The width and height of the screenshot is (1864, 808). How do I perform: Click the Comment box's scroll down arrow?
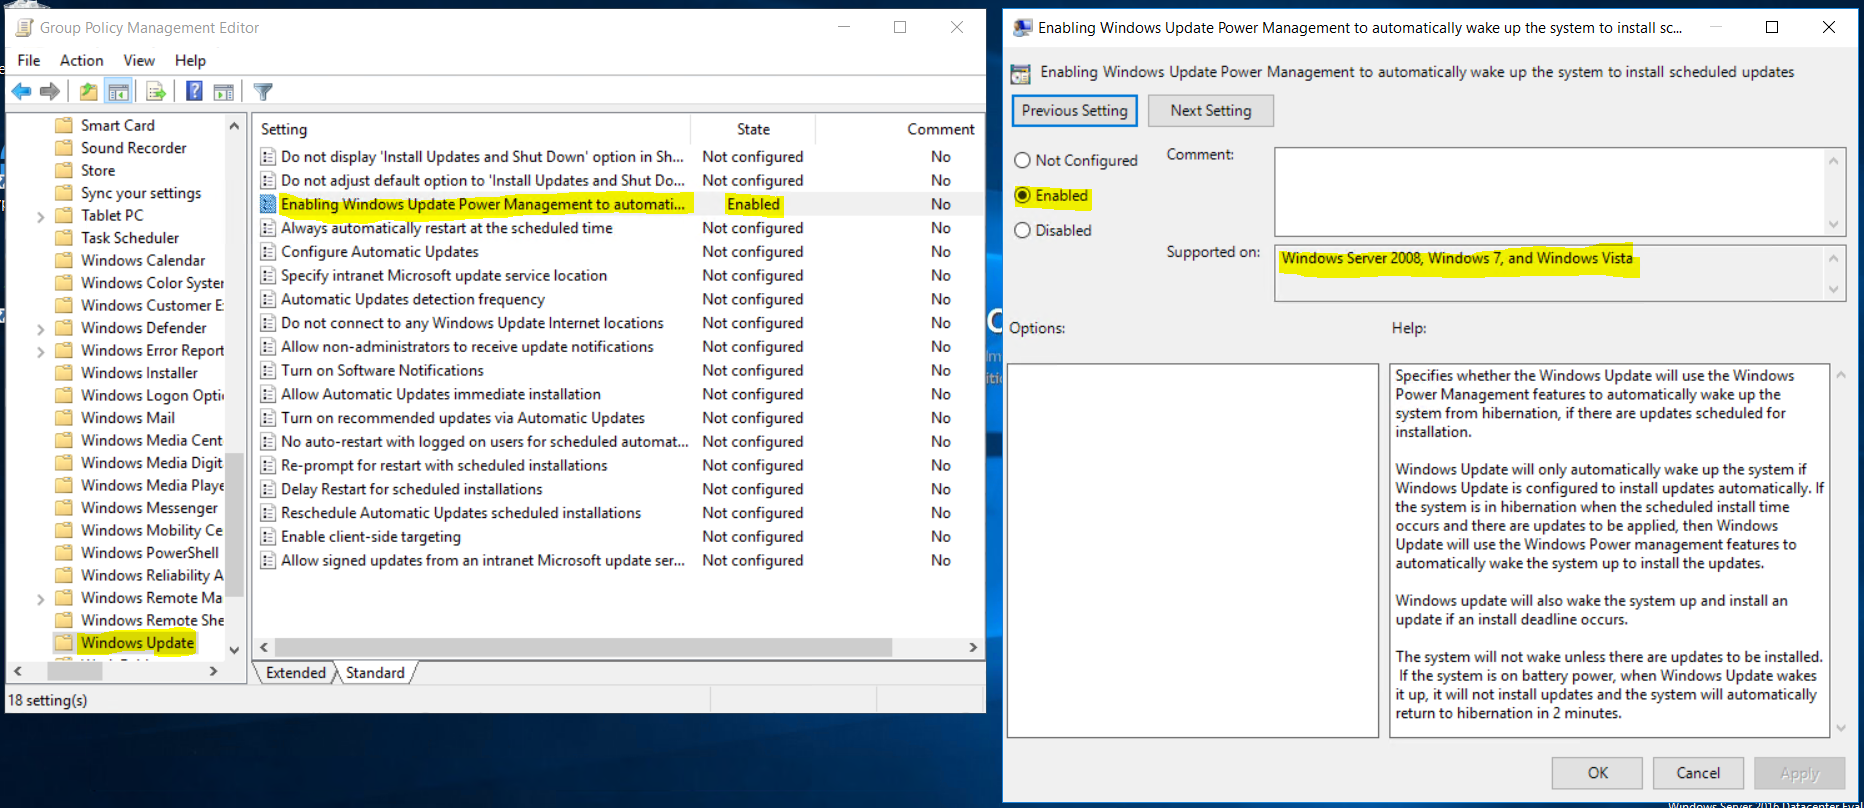(1833, 224)
